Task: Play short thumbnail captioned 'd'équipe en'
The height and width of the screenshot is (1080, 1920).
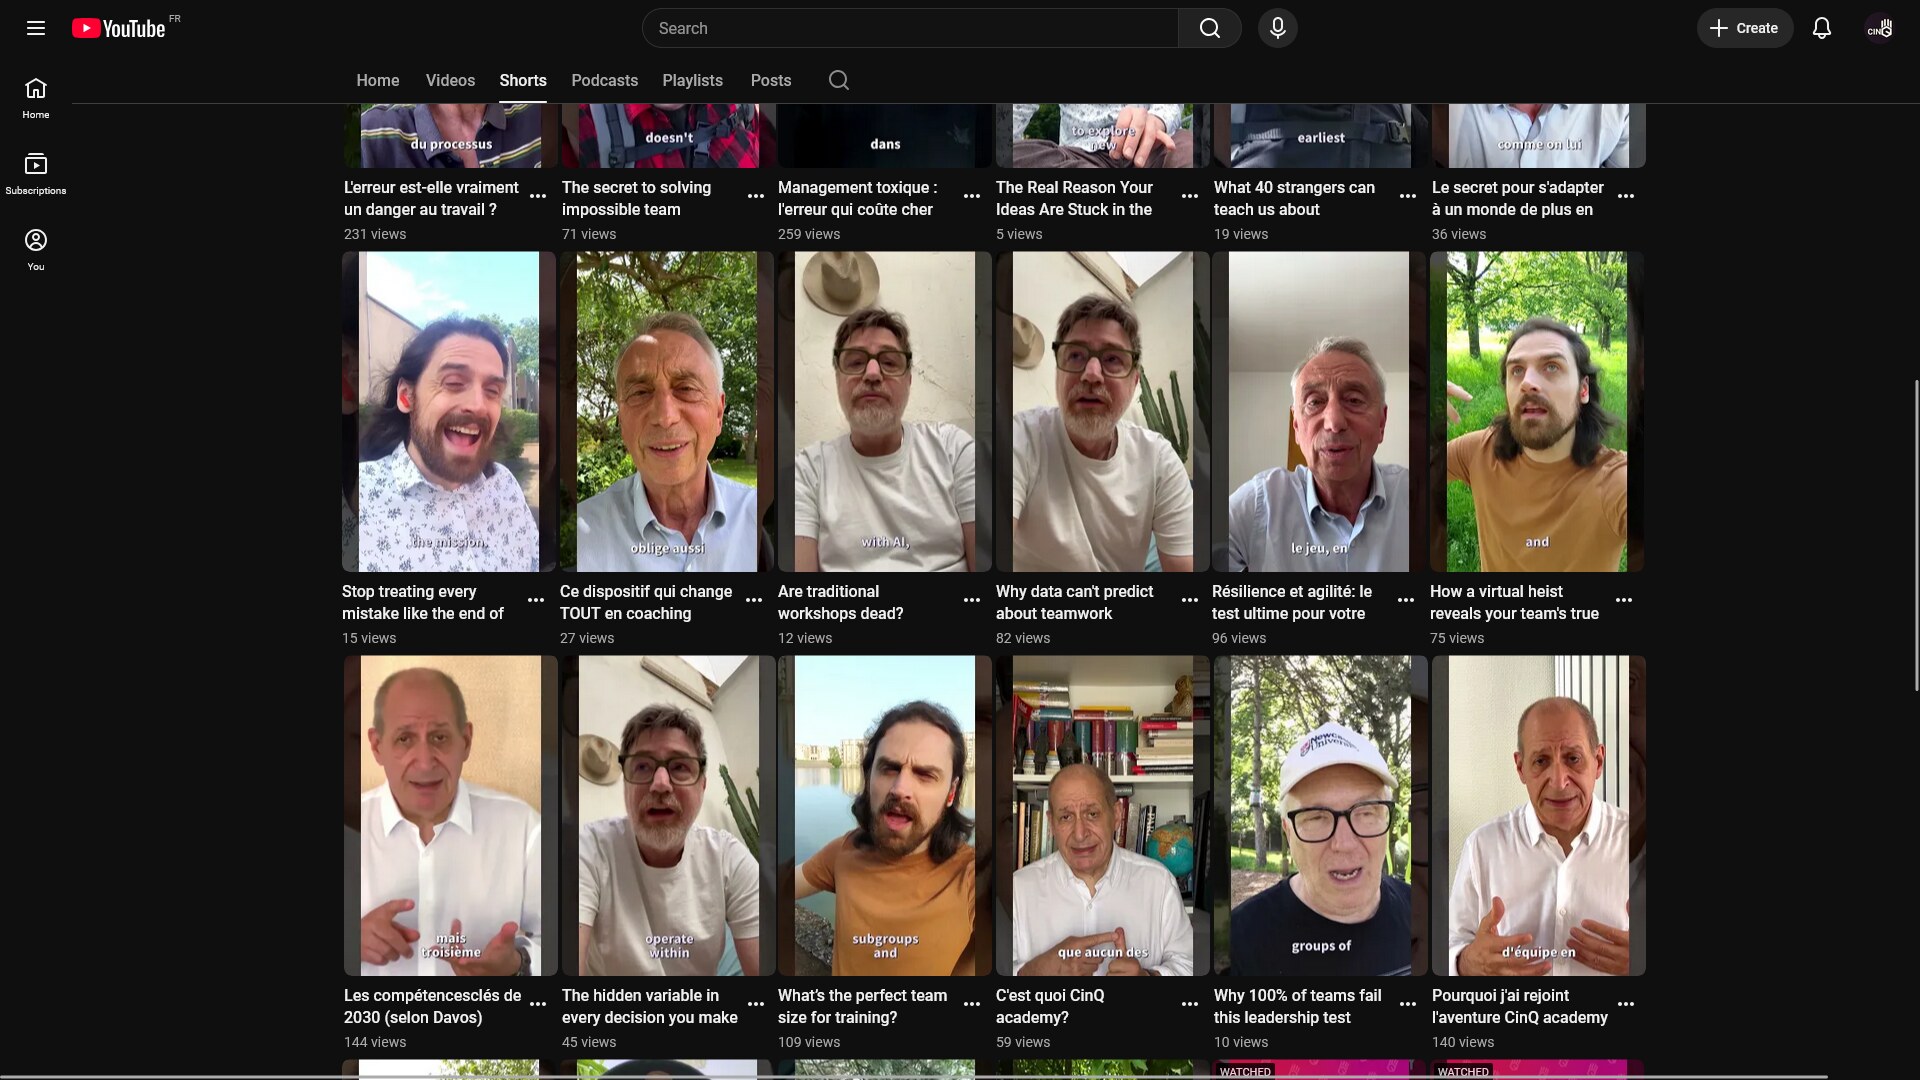Action: (1539, 815)
